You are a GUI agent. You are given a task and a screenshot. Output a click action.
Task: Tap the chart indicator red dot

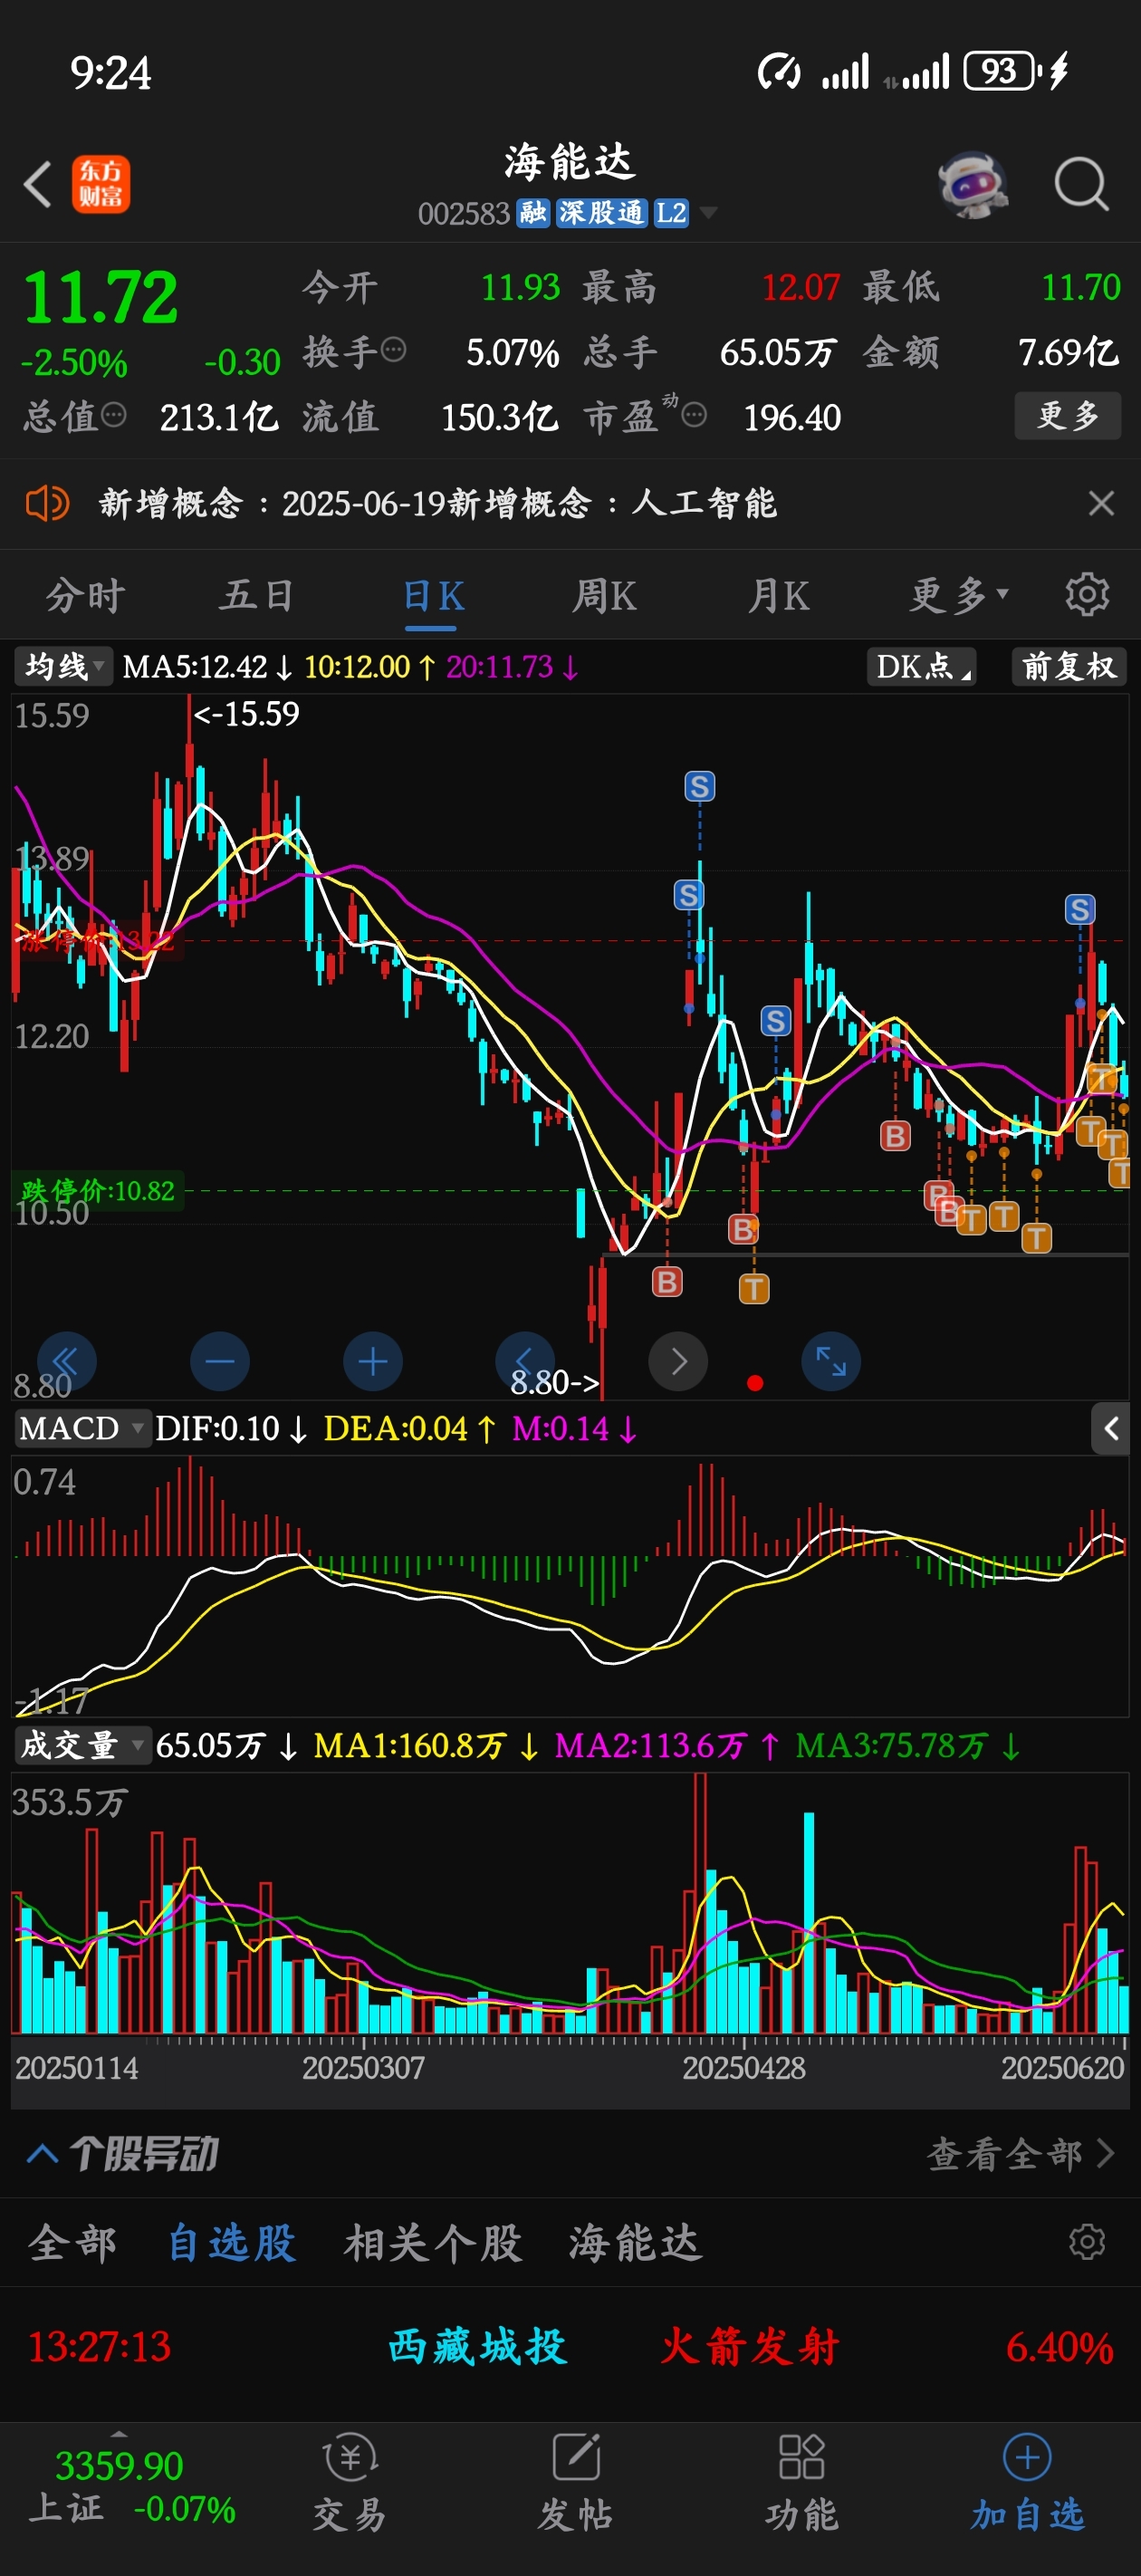pyautogui.click(x=755, y=1383)
